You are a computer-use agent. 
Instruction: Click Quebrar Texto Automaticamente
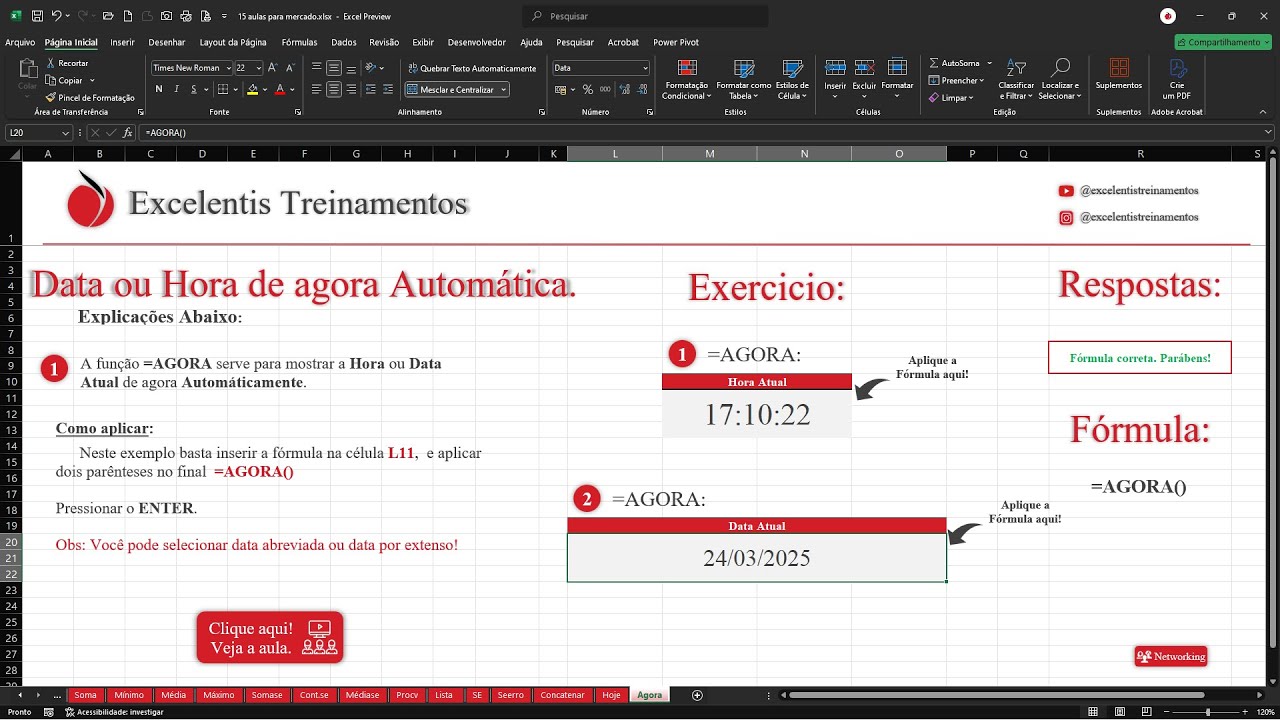pyautogui.click(x=471, y=68)
